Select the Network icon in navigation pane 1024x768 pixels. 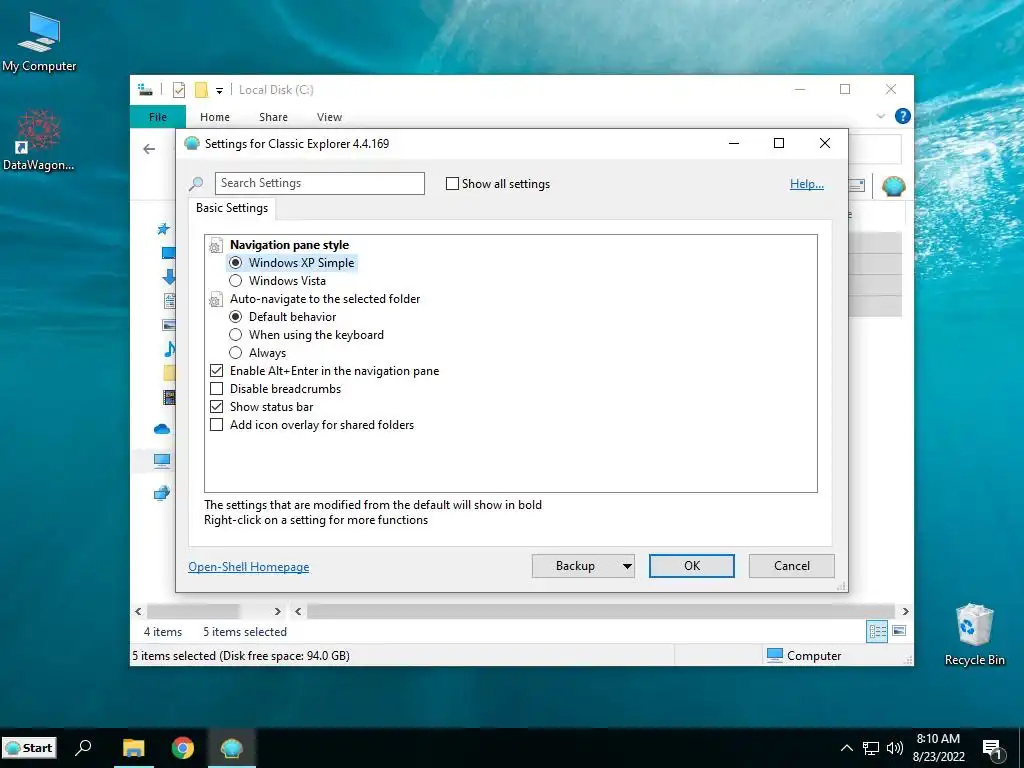click(162, 493)
